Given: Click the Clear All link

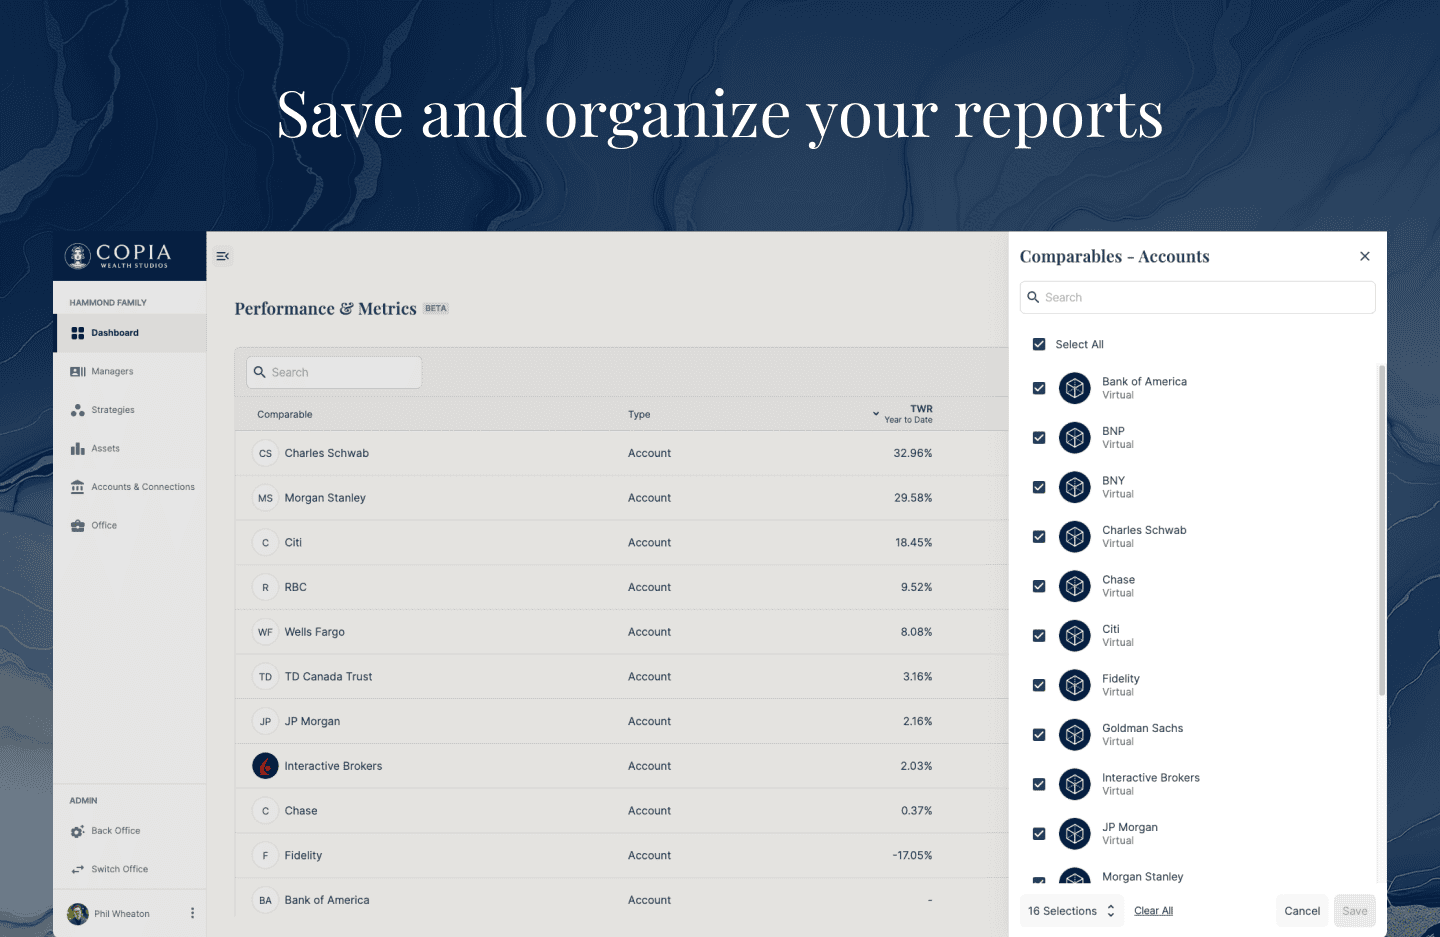Looking at the screenshot, I should pos(1153,911).
